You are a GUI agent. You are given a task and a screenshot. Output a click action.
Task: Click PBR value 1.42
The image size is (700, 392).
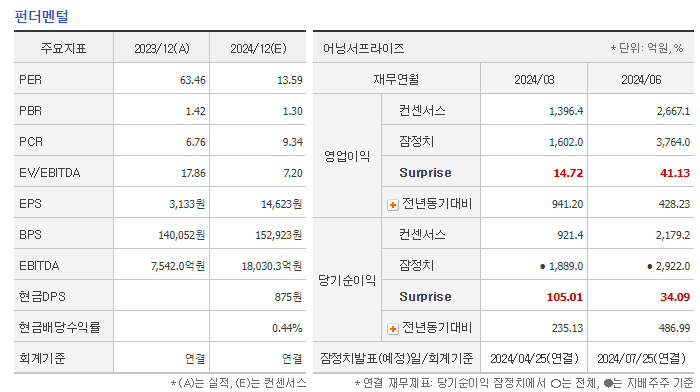196,111
